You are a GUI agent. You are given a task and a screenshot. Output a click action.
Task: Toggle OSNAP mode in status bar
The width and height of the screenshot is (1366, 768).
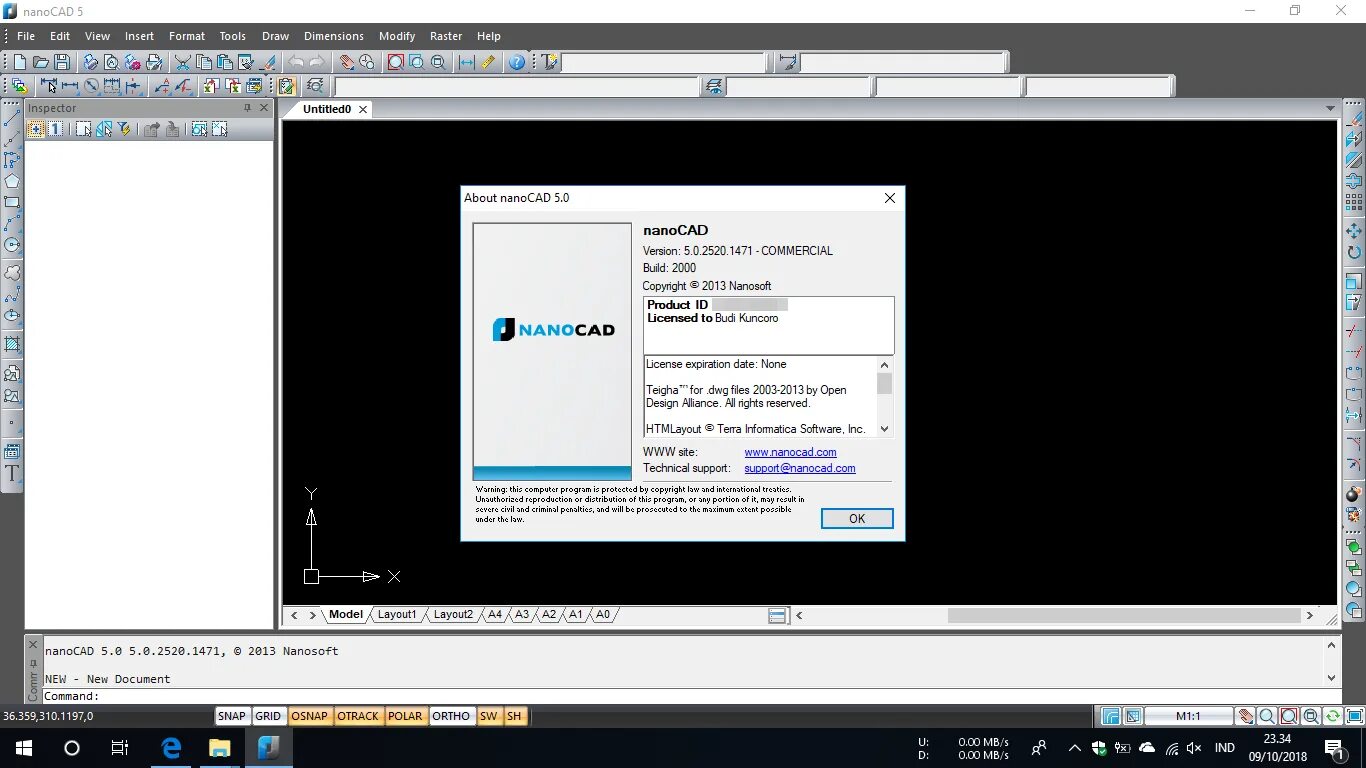coord(310,716)
